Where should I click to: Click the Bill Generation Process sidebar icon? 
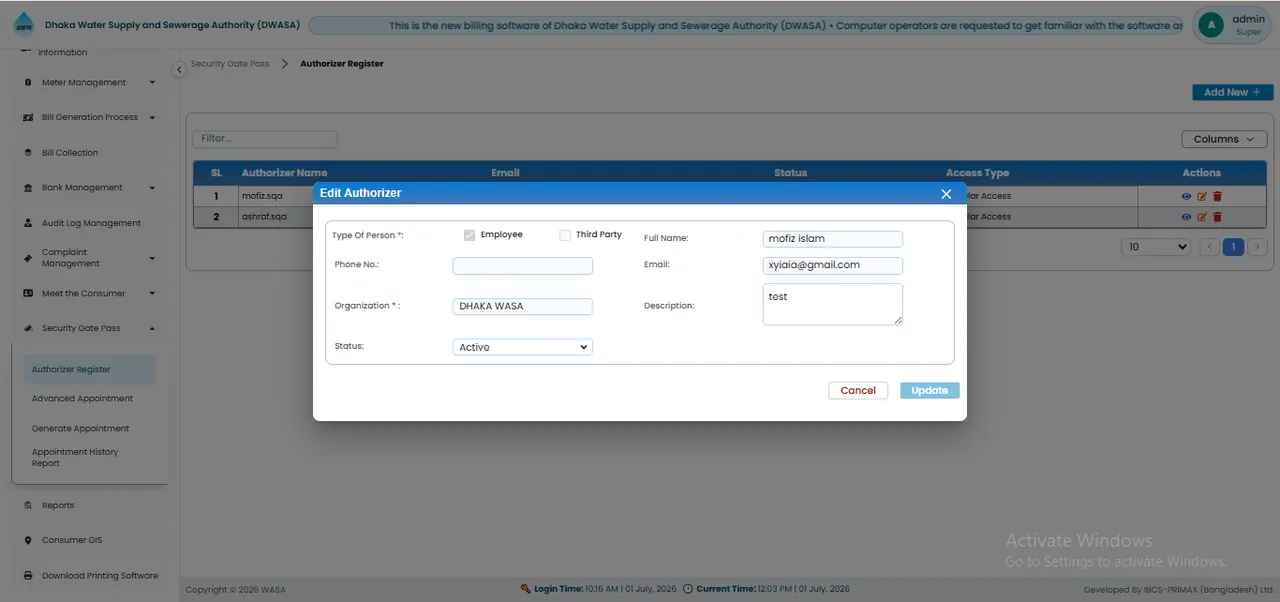point(28,118)
